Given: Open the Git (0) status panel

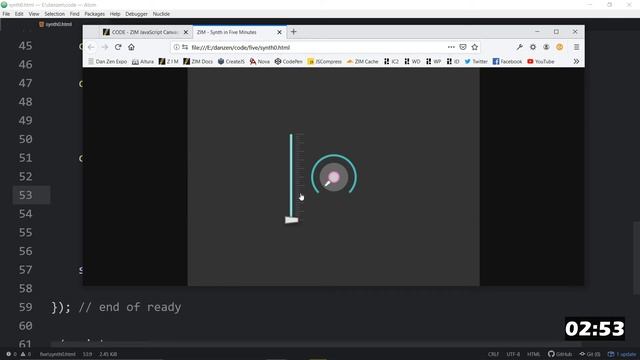Looking at the screenshot, I should point(590,354).
